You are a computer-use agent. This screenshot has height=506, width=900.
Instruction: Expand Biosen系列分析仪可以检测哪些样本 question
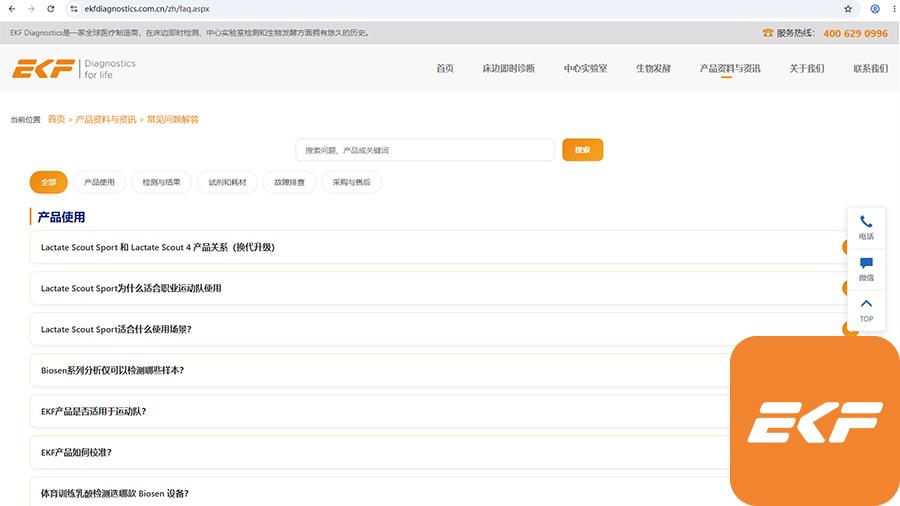pyautogui.click(x=380, y=370)
